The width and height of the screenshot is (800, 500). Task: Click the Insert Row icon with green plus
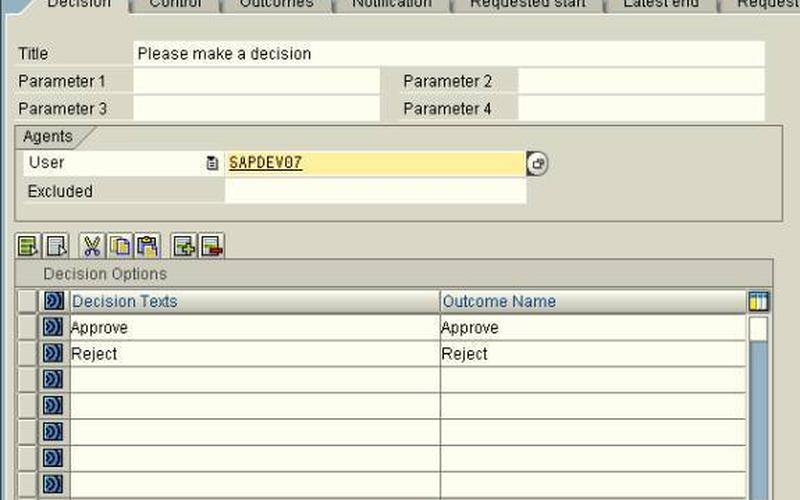[183, 245]
